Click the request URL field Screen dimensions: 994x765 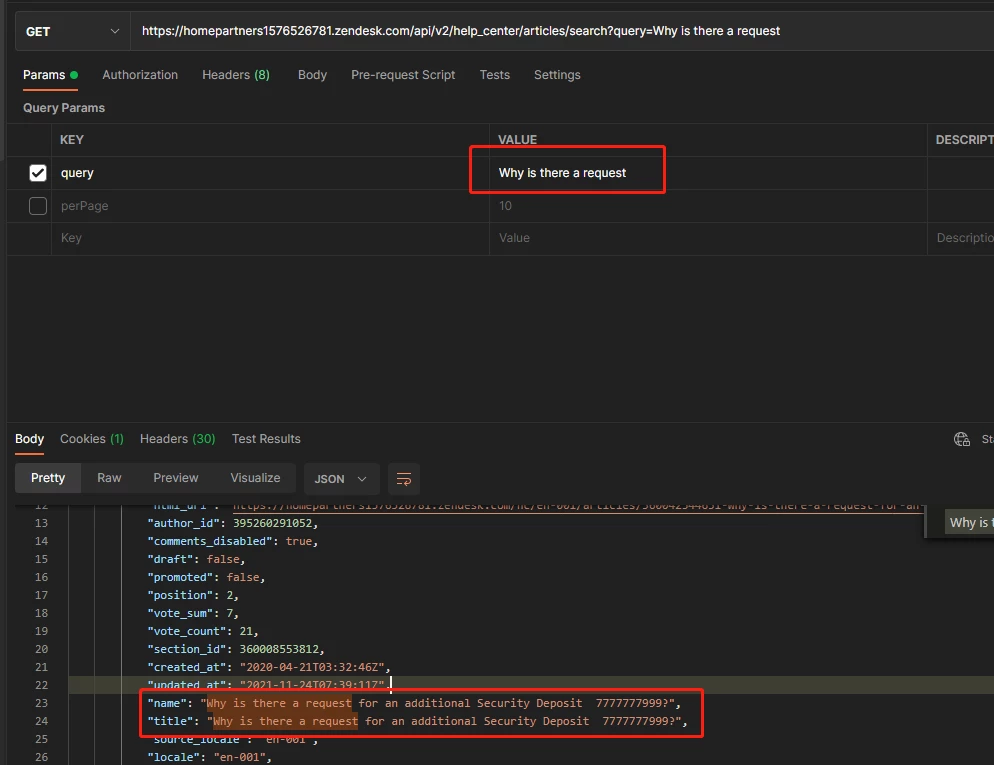pos(562,31)
